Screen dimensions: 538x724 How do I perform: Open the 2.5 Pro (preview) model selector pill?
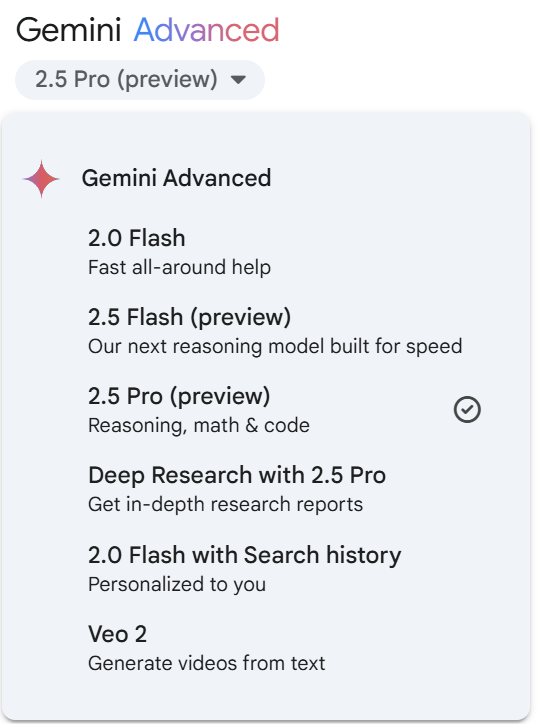(x=140, y=80)
